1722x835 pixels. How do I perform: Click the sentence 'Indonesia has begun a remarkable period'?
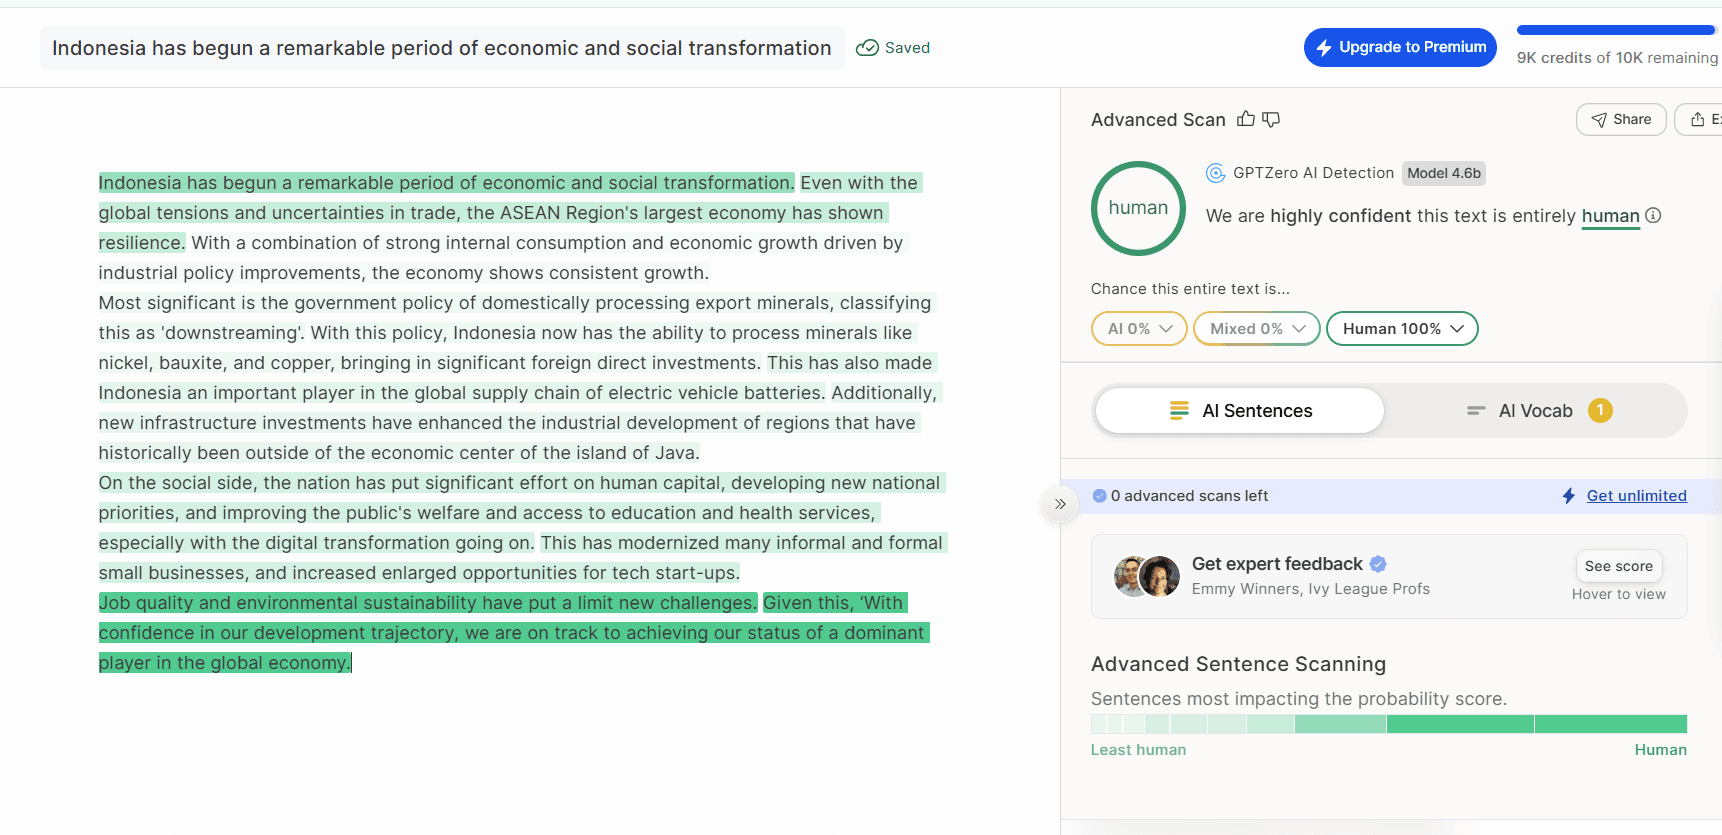(x=446, y=183)
